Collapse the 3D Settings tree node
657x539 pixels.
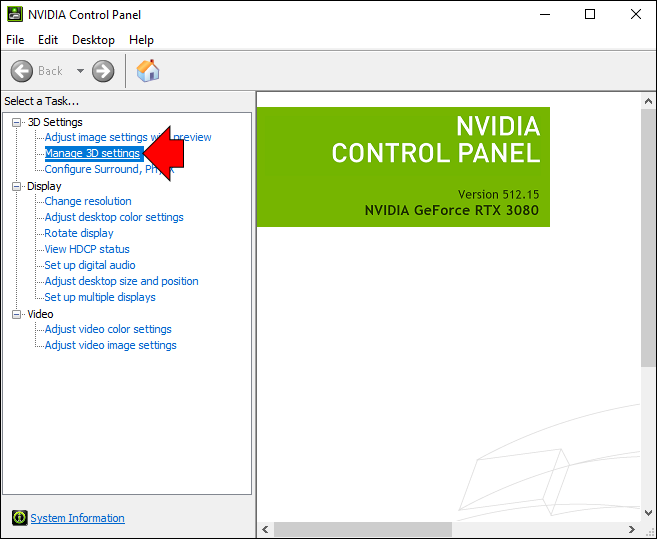click(16, 122)
